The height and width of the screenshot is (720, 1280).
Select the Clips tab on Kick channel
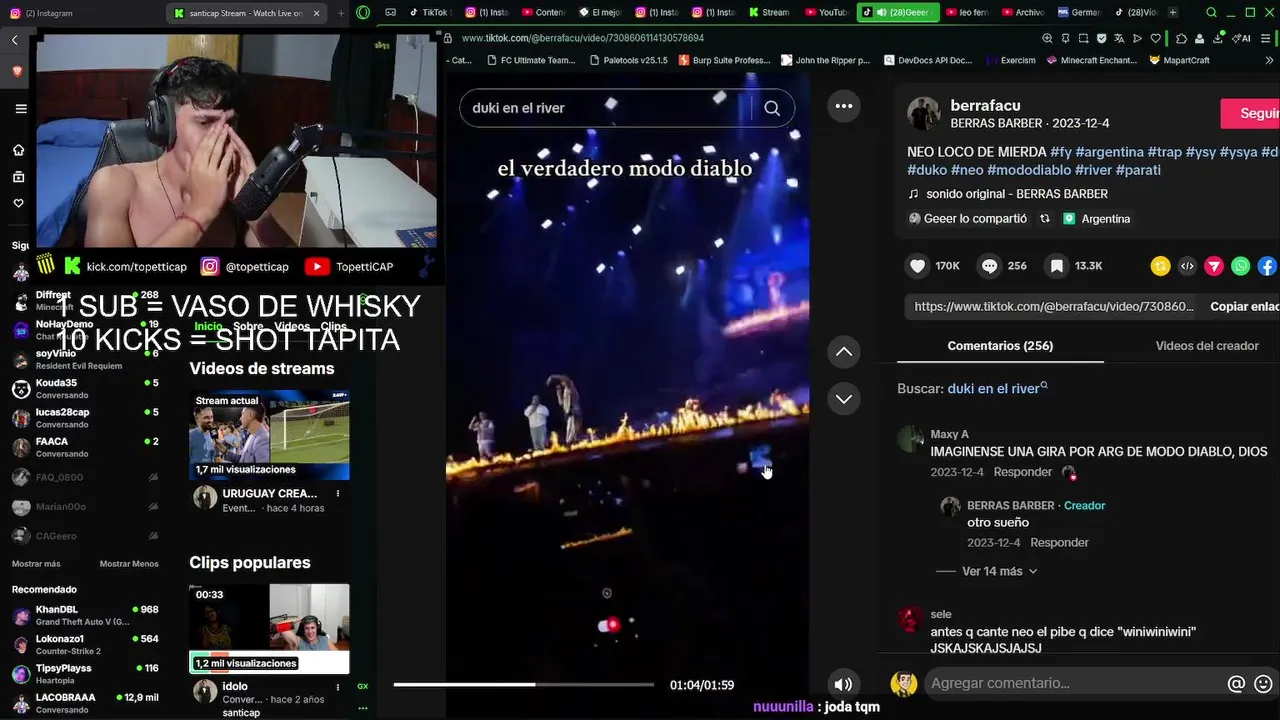[333, 327]
